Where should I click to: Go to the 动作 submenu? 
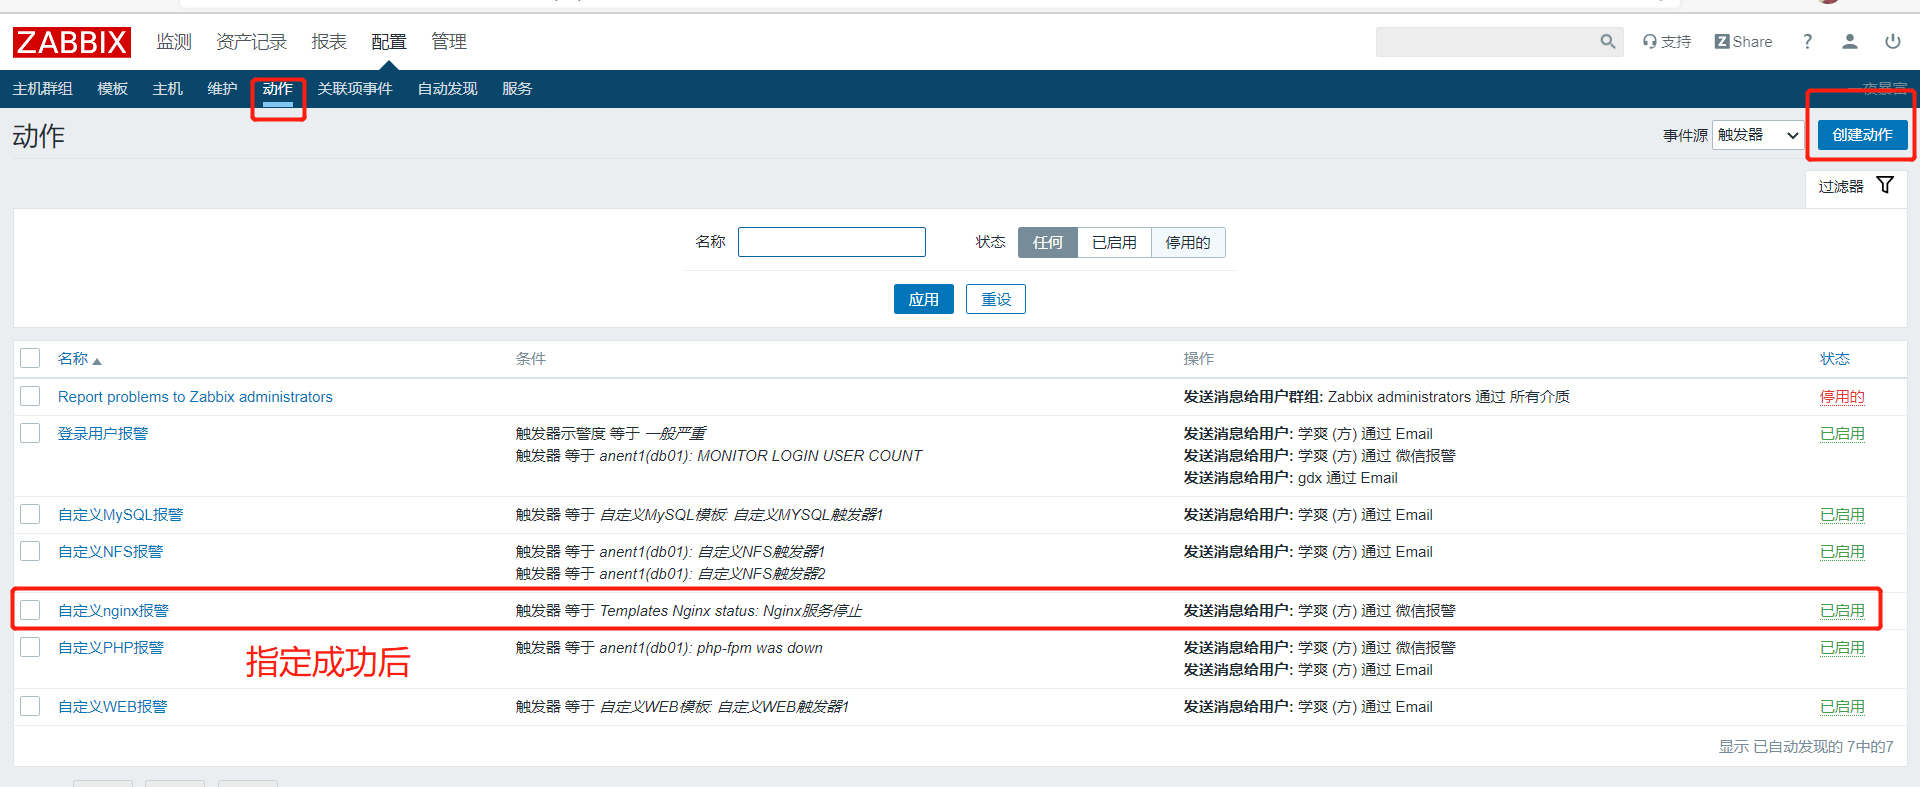click(278, 89)
